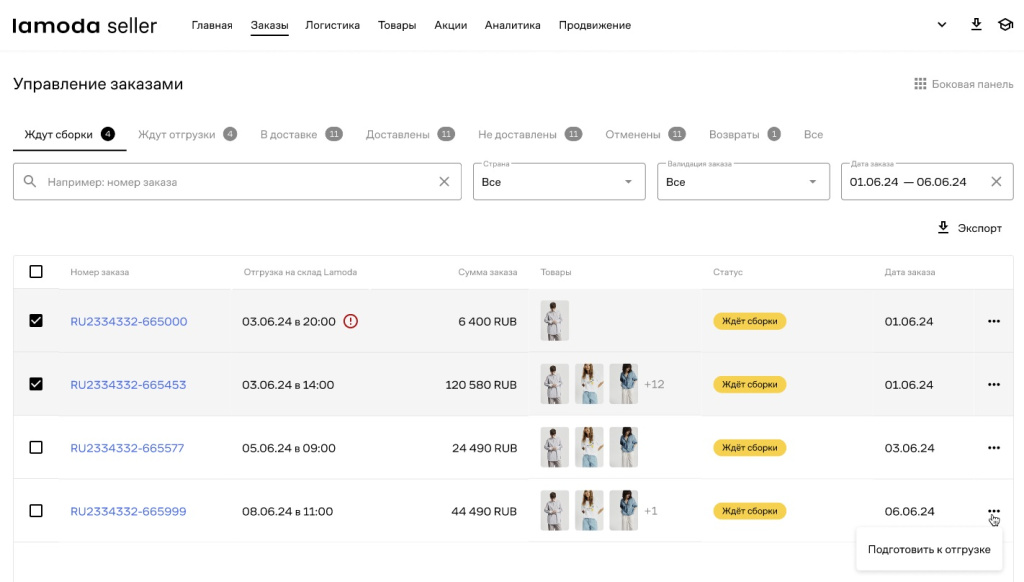1024x582 pixels.
Task: Uncheck the checkbox for order RU2334332-665000
Action: coord(36,321)
